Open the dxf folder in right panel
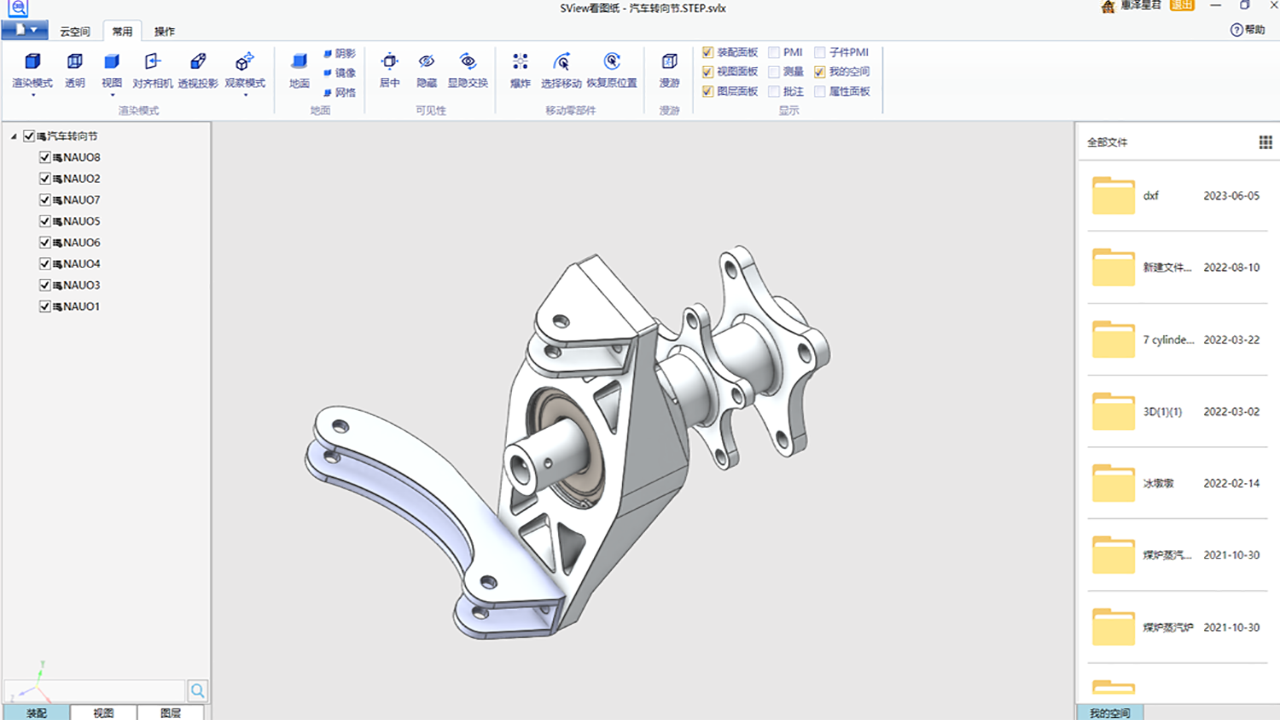Screen dimensions: 1280x720 point(1113,196)
